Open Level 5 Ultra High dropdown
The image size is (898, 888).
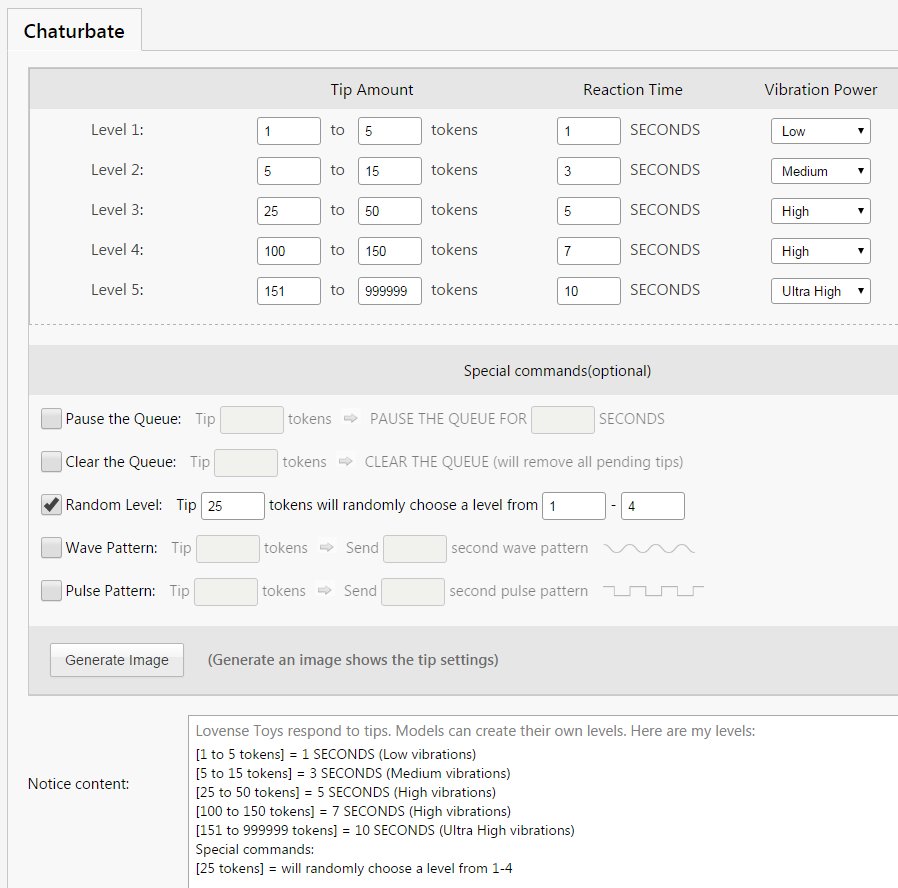pos(821,291)
